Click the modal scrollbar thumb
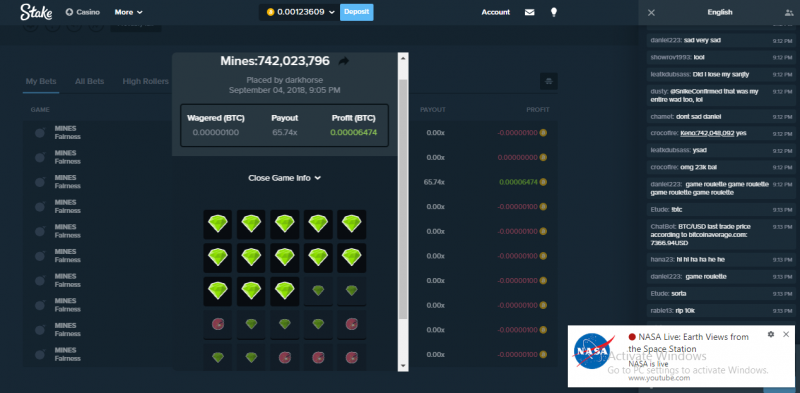 click(x=403, y=199)
